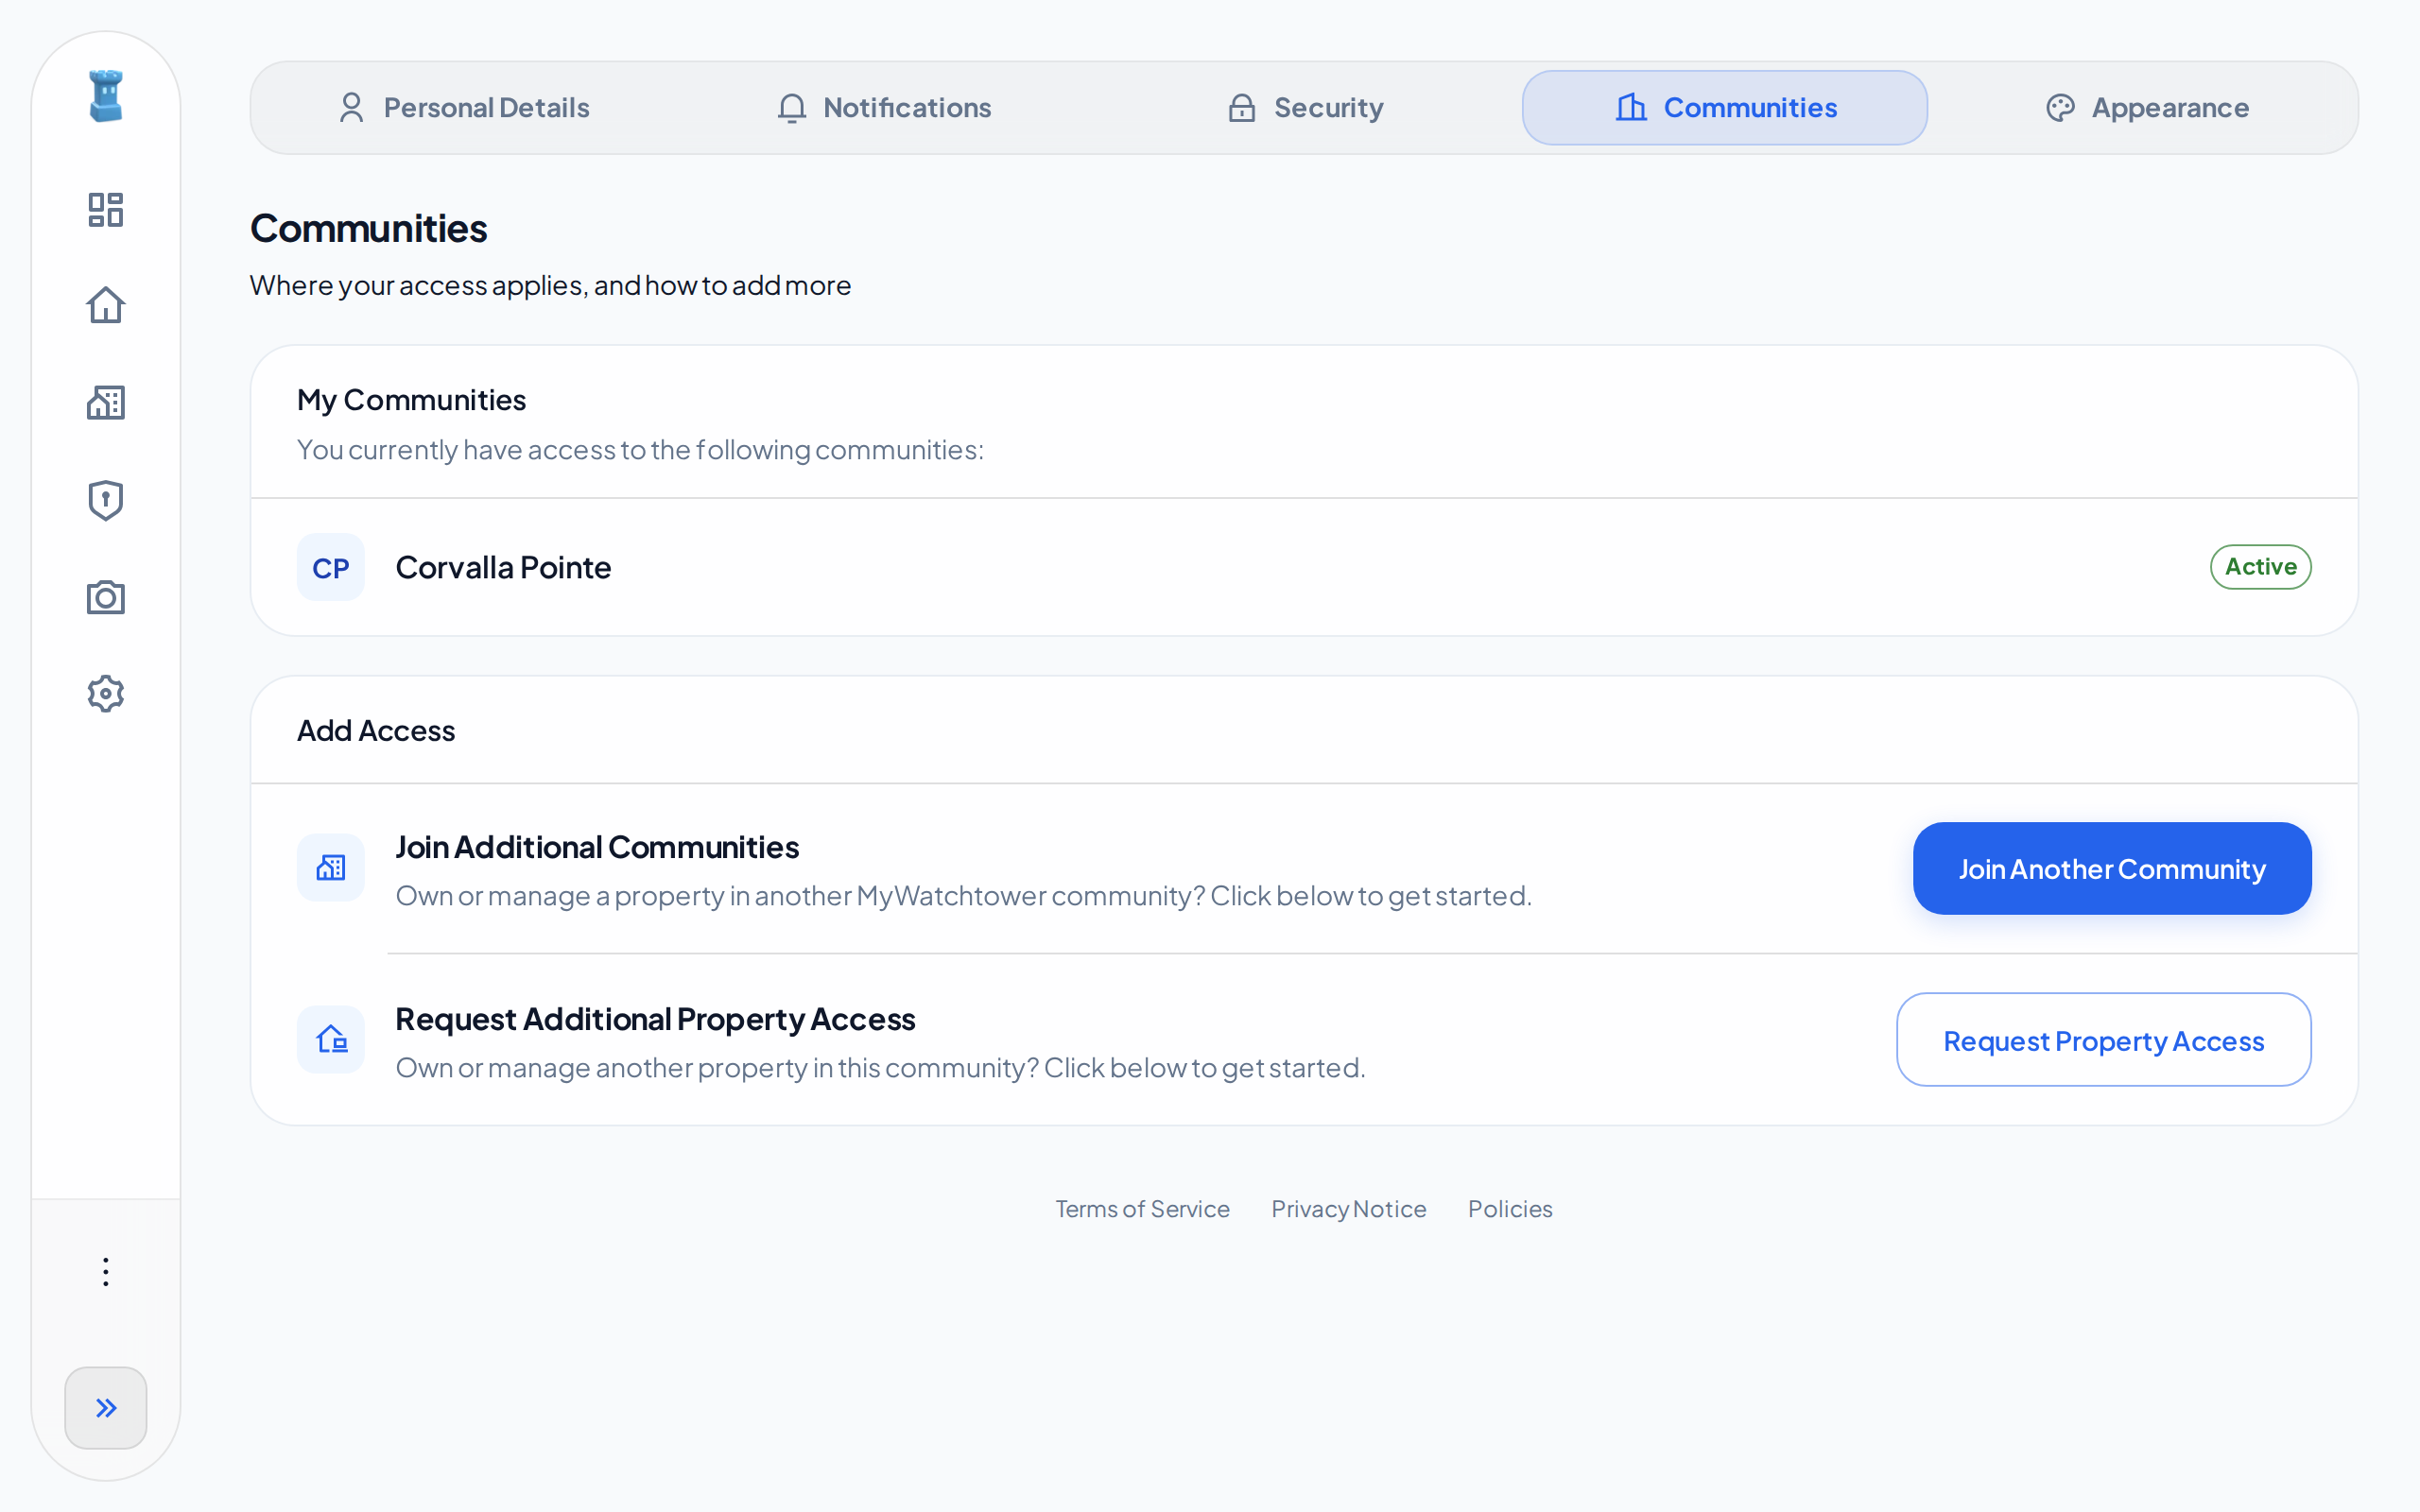Switch to the Personal Details tab
Screen dimensions: 2420x1512
(x=464, y=108)
